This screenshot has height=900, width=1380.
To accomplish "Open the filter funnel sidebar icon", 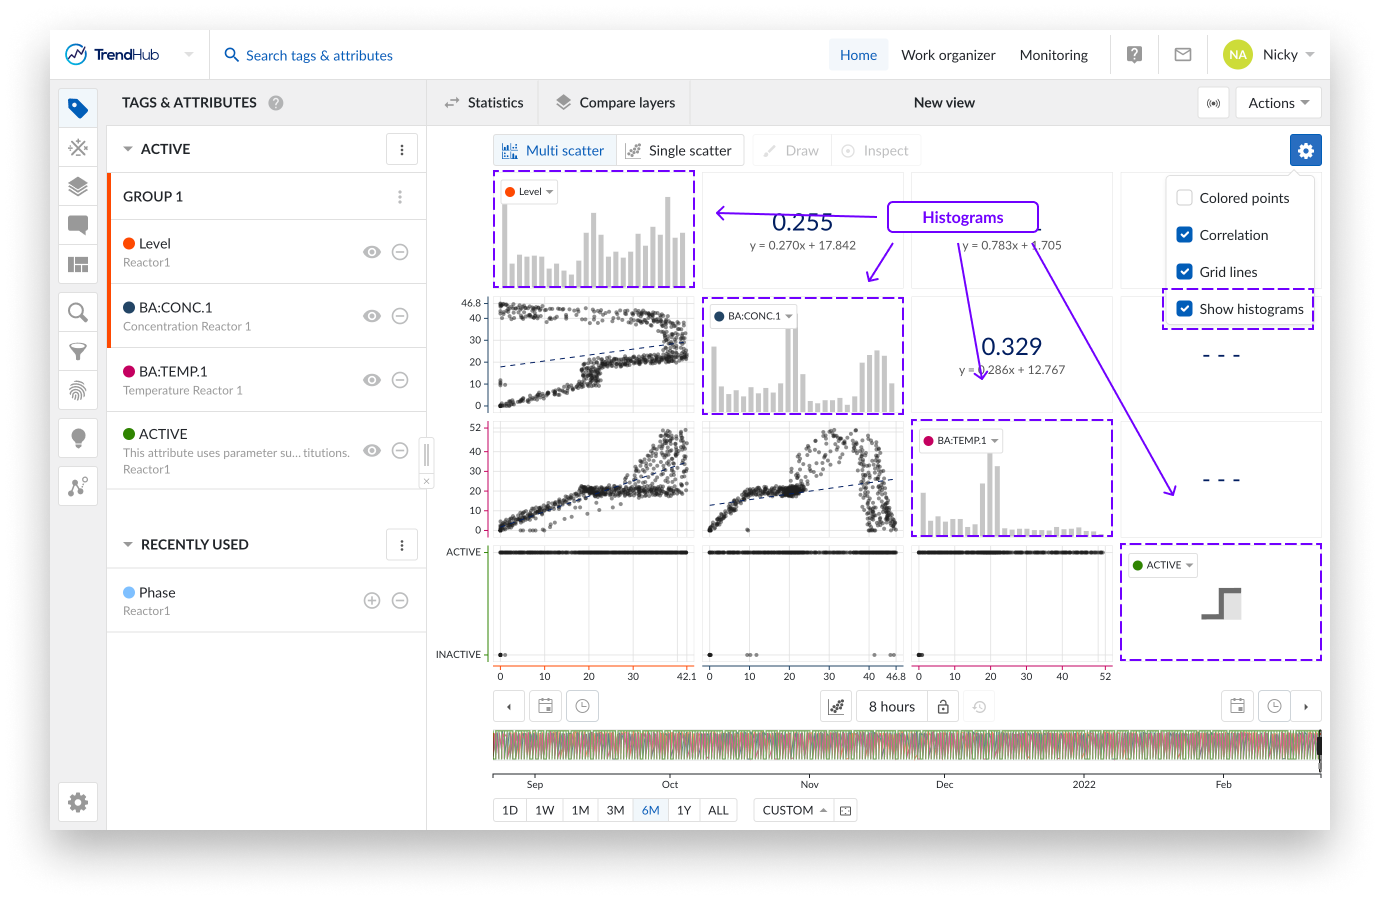I will 78,351.
